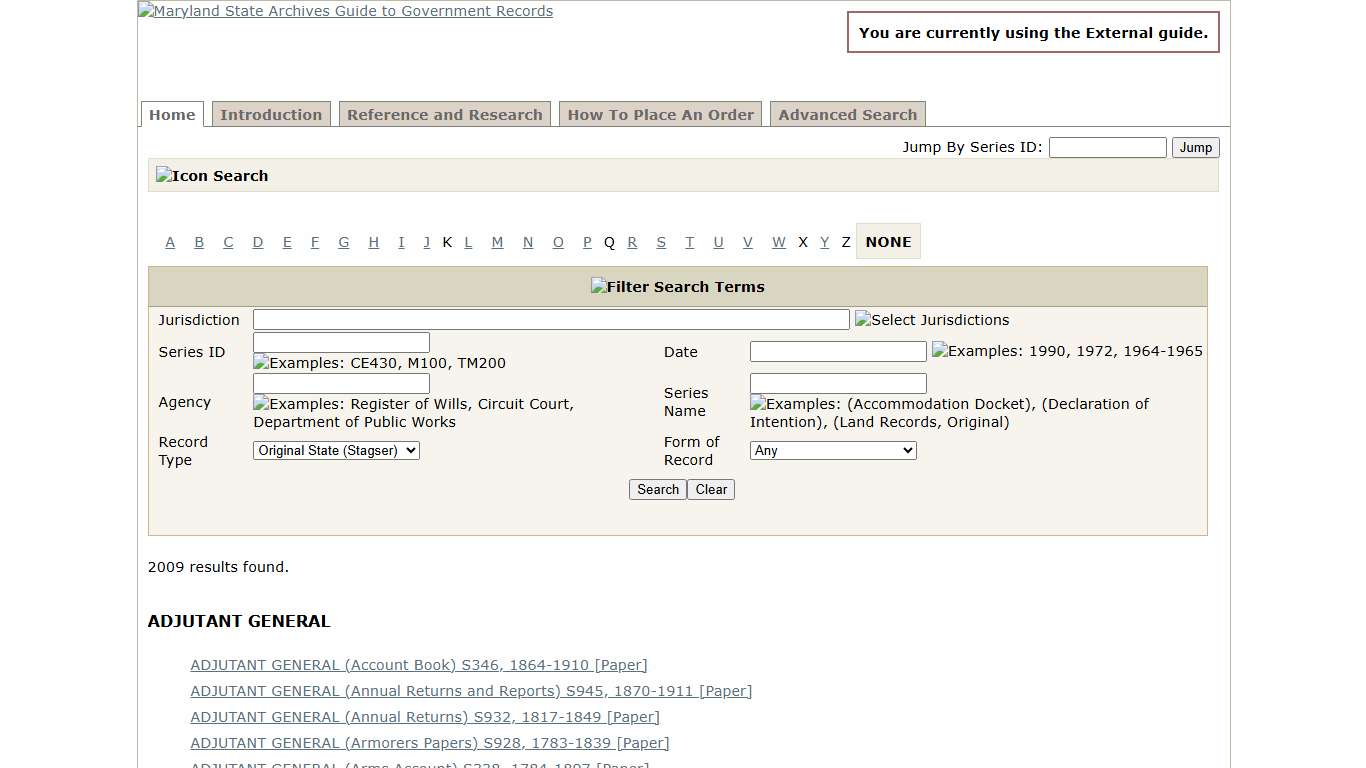Open the Introduction tab

[271, 114]
